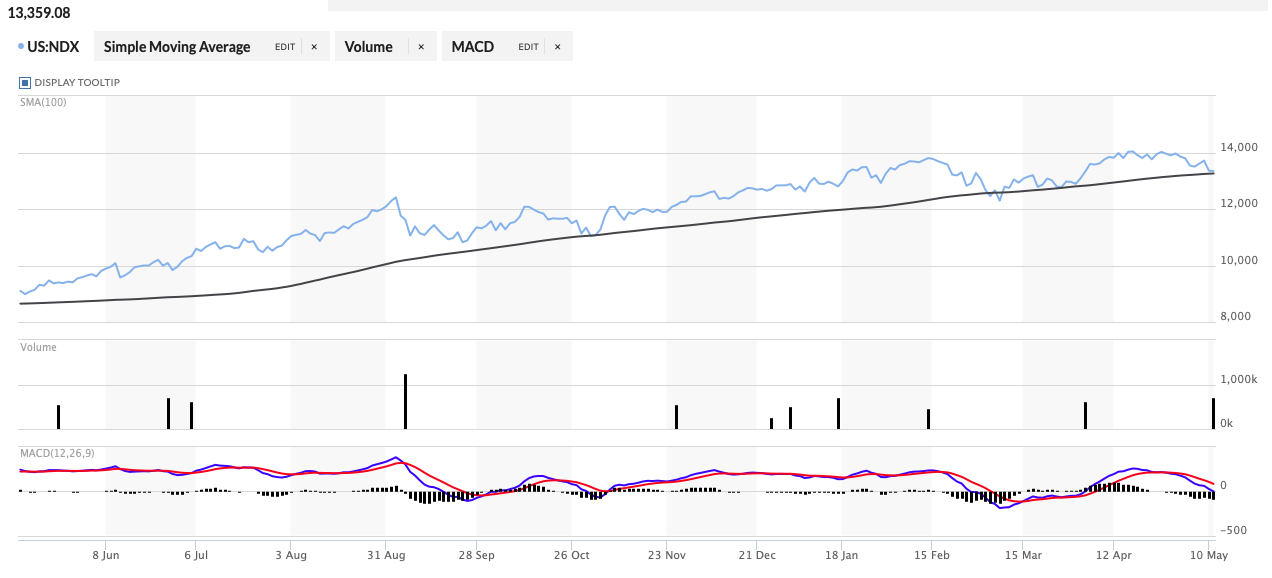Remove the Volume indicator chip
This screenshot has width=1272, height=578.
[x=421, y=47]
